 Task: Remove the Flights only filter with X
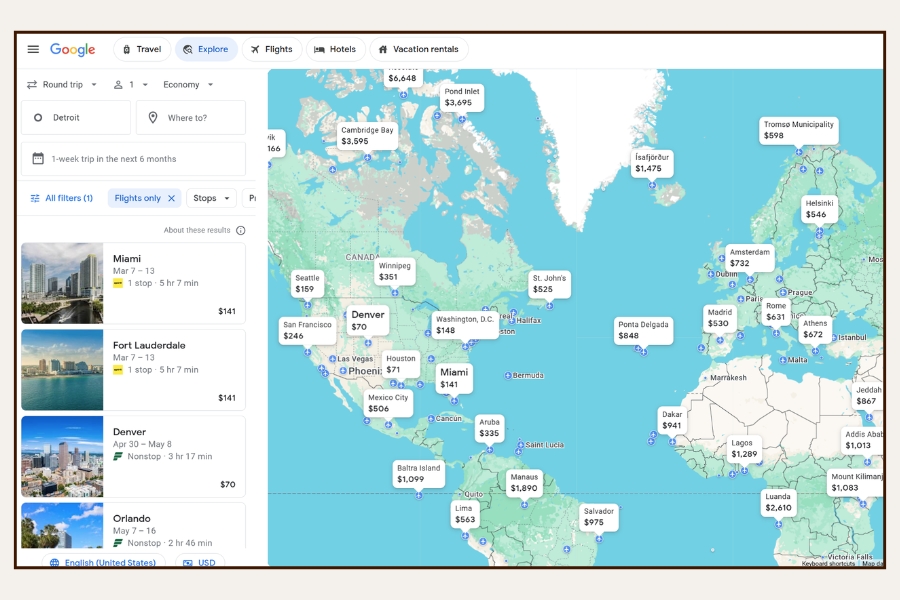coord(171,198)
